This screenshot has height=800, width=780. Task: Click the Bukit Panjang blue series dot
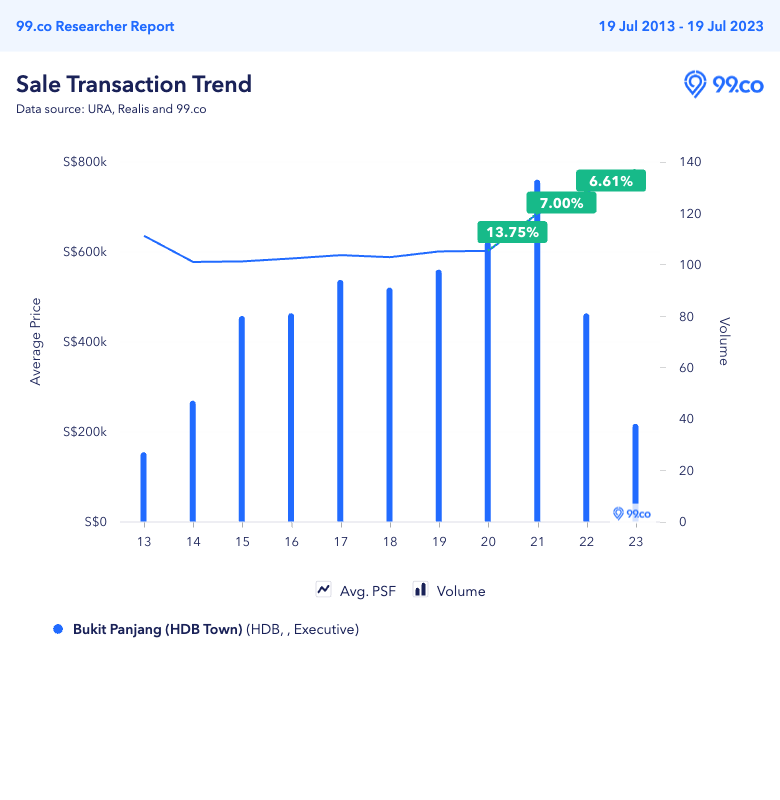58,629
